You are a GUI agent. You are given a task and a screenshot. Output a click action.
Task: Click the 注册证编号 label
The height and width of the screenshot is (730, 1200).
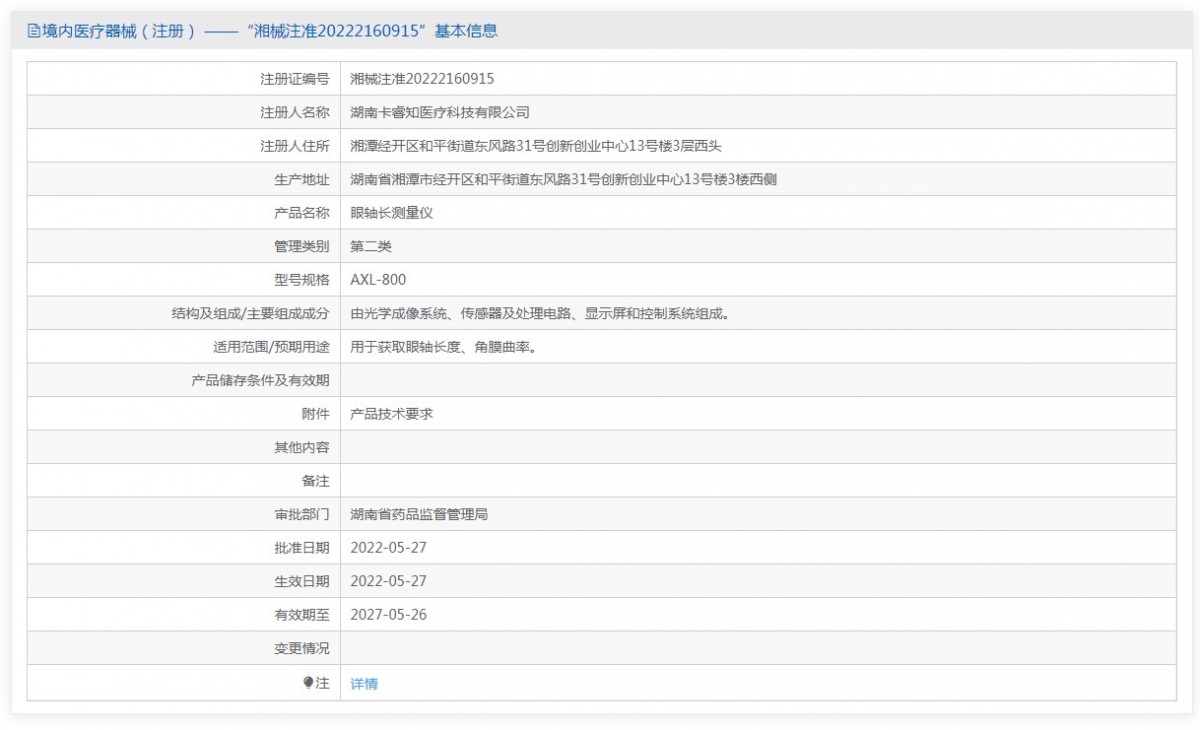pyautogui.click(x=295, y=79)
